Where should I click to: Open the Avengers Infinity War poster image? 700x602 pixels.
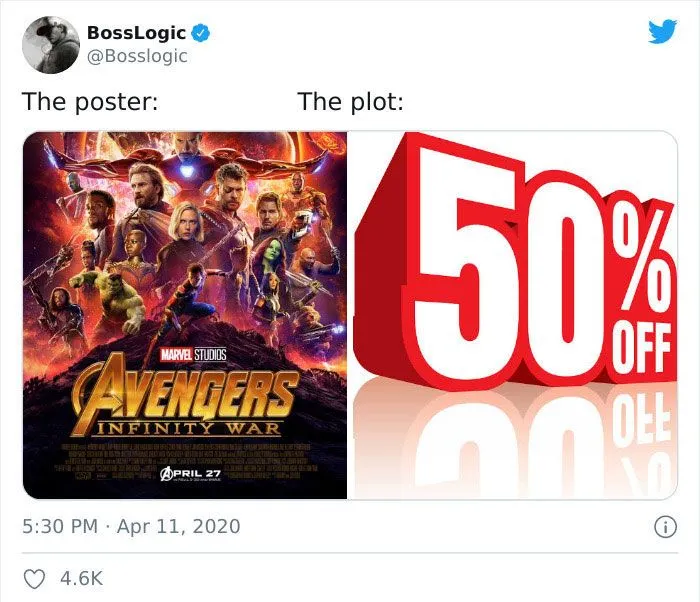[x=185, y=315]
